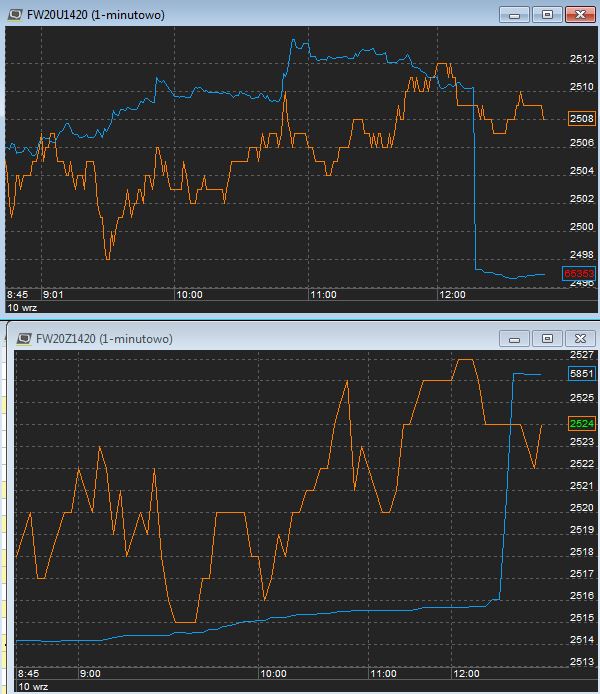The image size is (600, 694).
Task: Click the 2502 price level on upper axis
Action: (582, 199)
